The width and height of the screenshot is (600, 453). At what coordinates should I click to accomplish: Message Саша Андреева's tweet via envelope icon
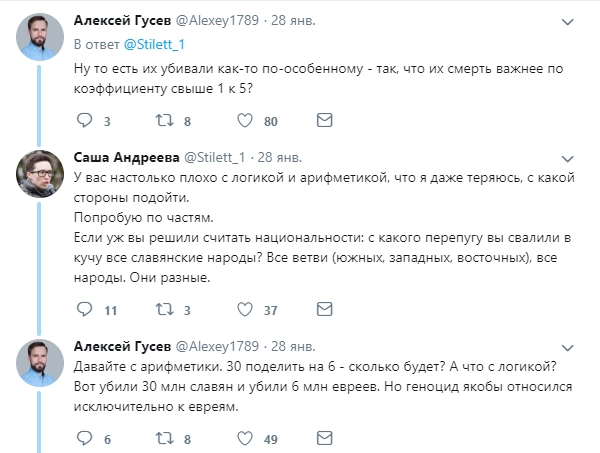[x=323, y=309]
